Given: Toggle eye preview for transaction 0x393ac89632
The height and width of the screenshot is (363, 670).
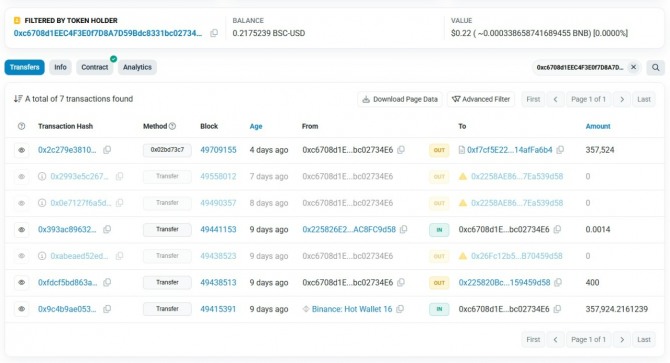Looking at the screenshot, I should [21, 230].
